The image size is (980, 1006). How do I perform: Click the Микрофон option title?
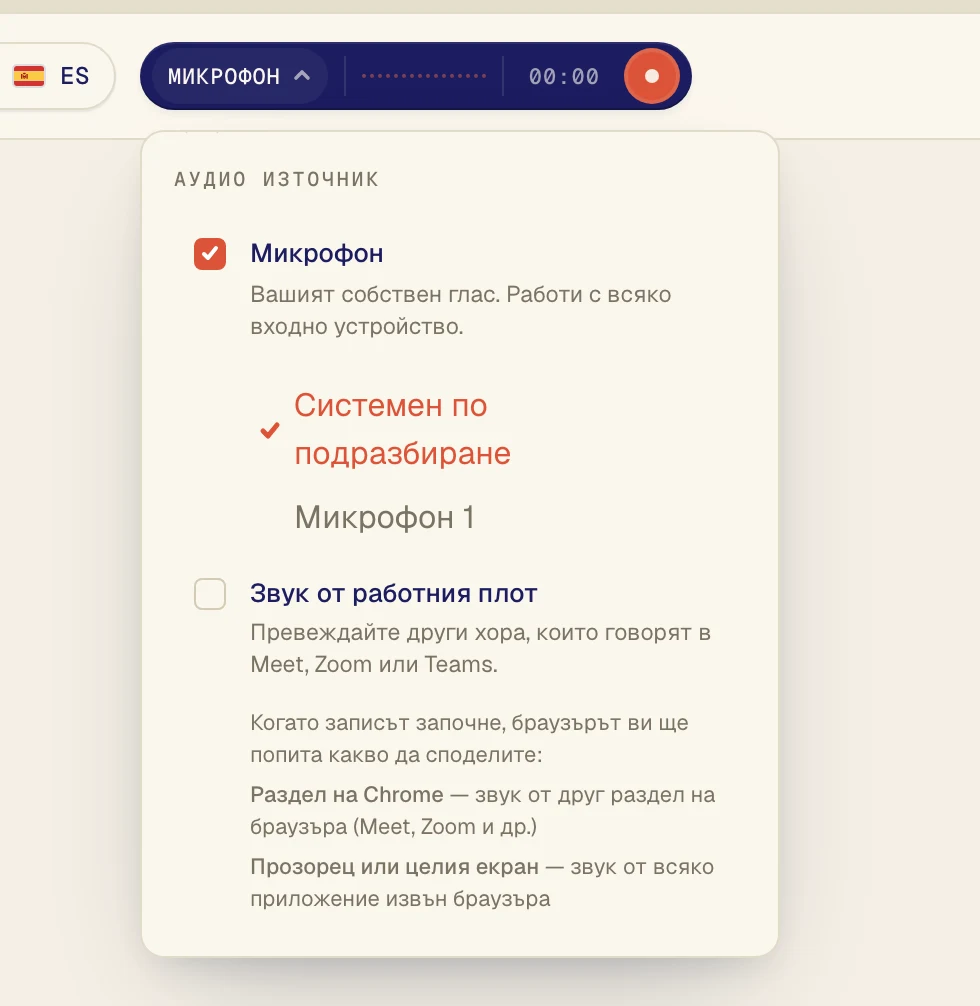click(x=317, y=253)
